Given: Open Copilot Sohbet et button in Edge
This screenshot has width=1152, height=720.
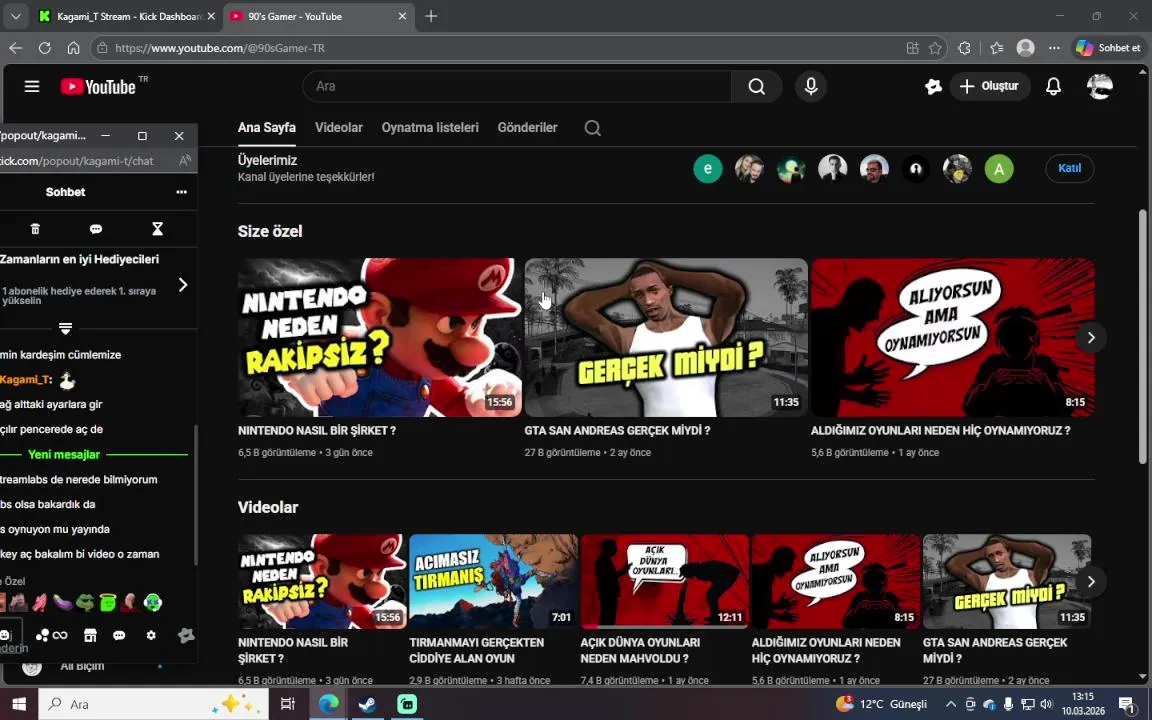Looking at the screenshot, I should [1109, 48].
